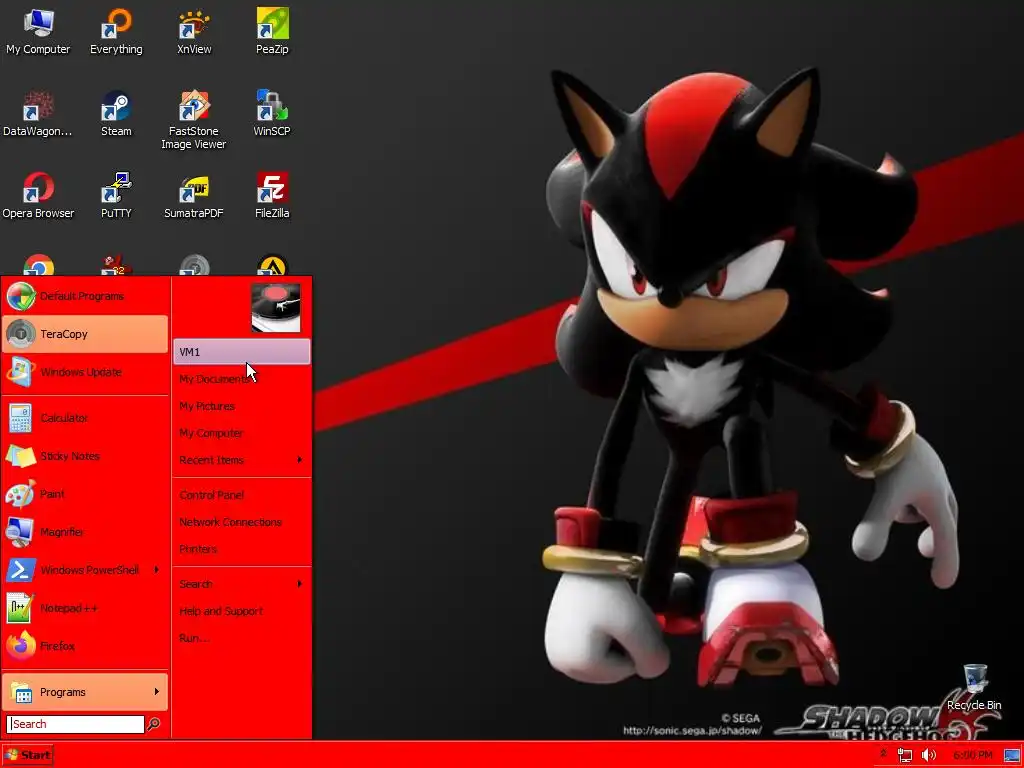This screenshot has width=1024, height=768.
Task: Launch Calculator from Start menu
Action: (x=85, y=418)
